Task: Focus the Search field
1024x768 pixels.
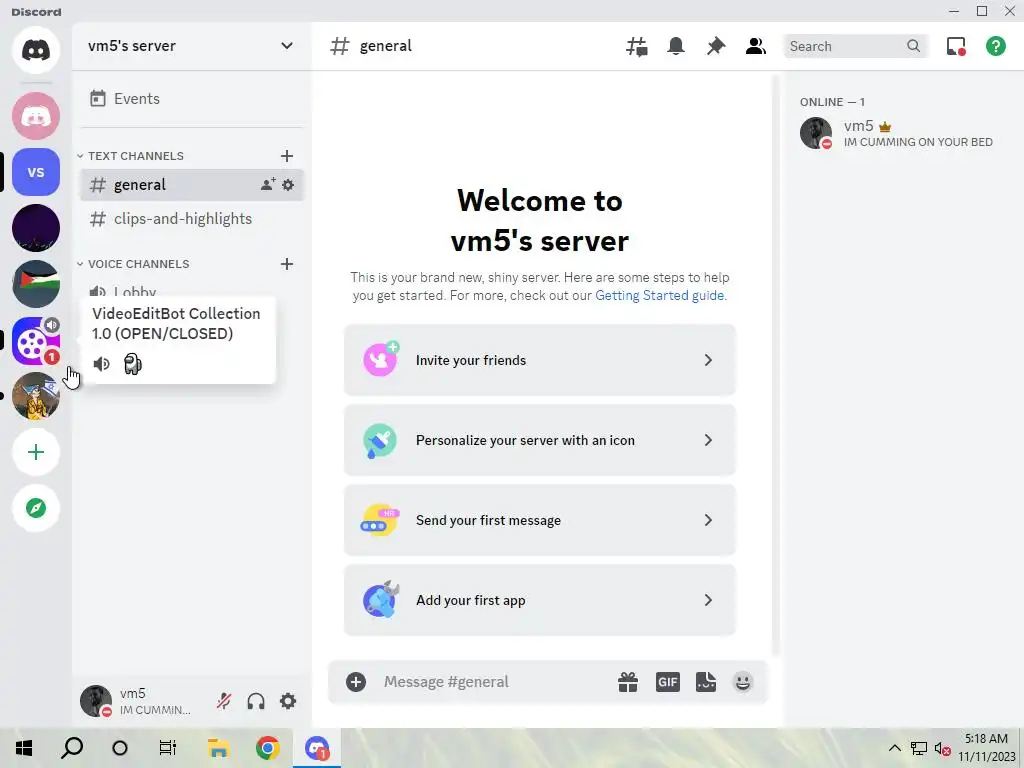Action: 855,46
